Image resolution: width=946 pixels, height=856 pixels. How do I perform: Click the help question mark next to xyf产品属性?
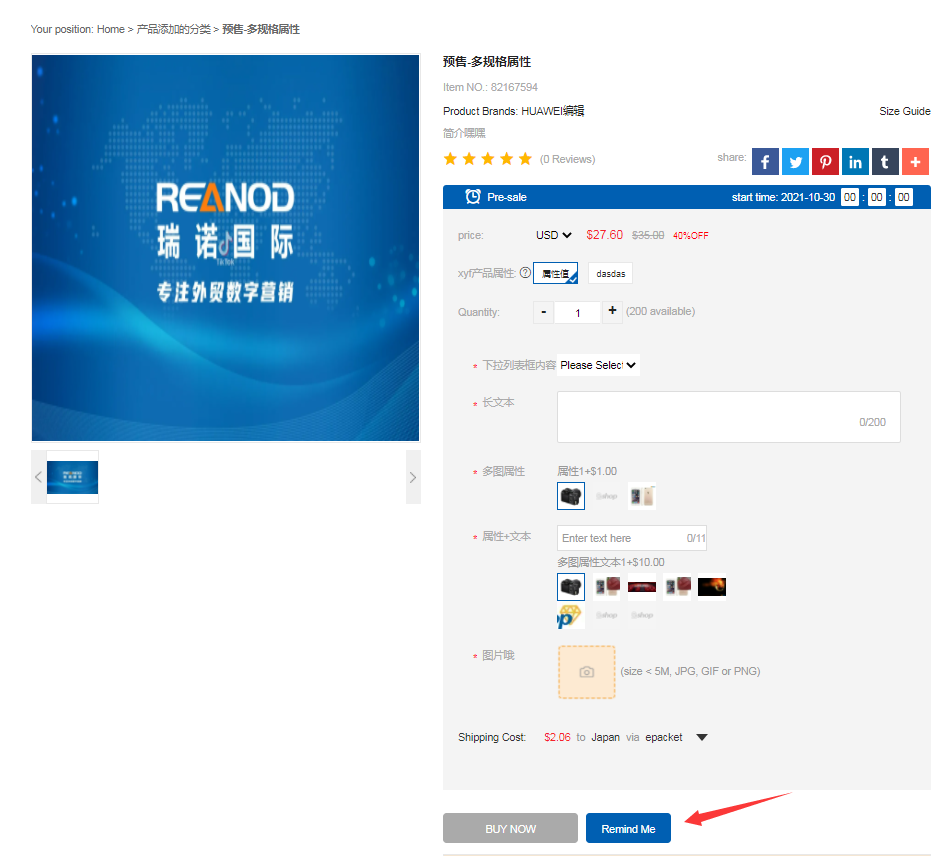point(525,273)
